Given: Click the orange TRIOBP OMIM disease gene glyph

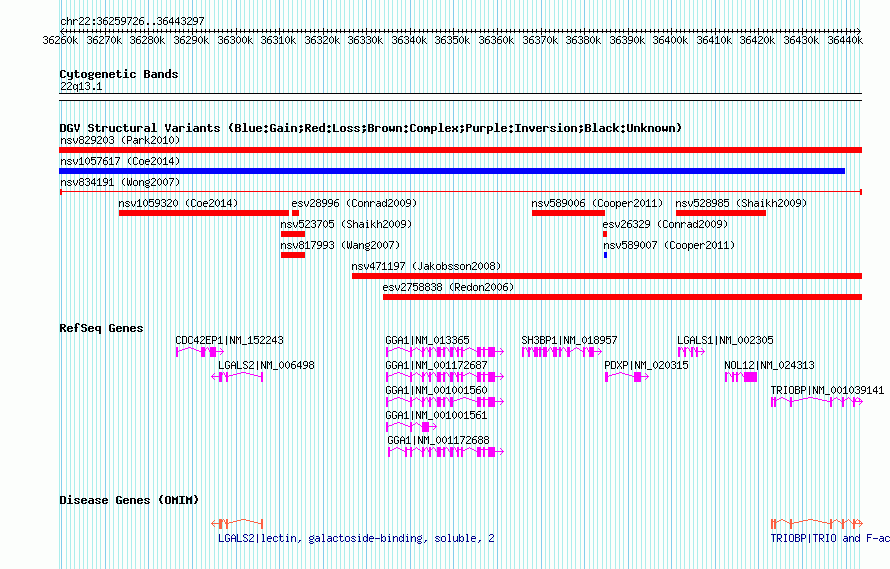Looking at the screenshot, I should click(817, 524).
